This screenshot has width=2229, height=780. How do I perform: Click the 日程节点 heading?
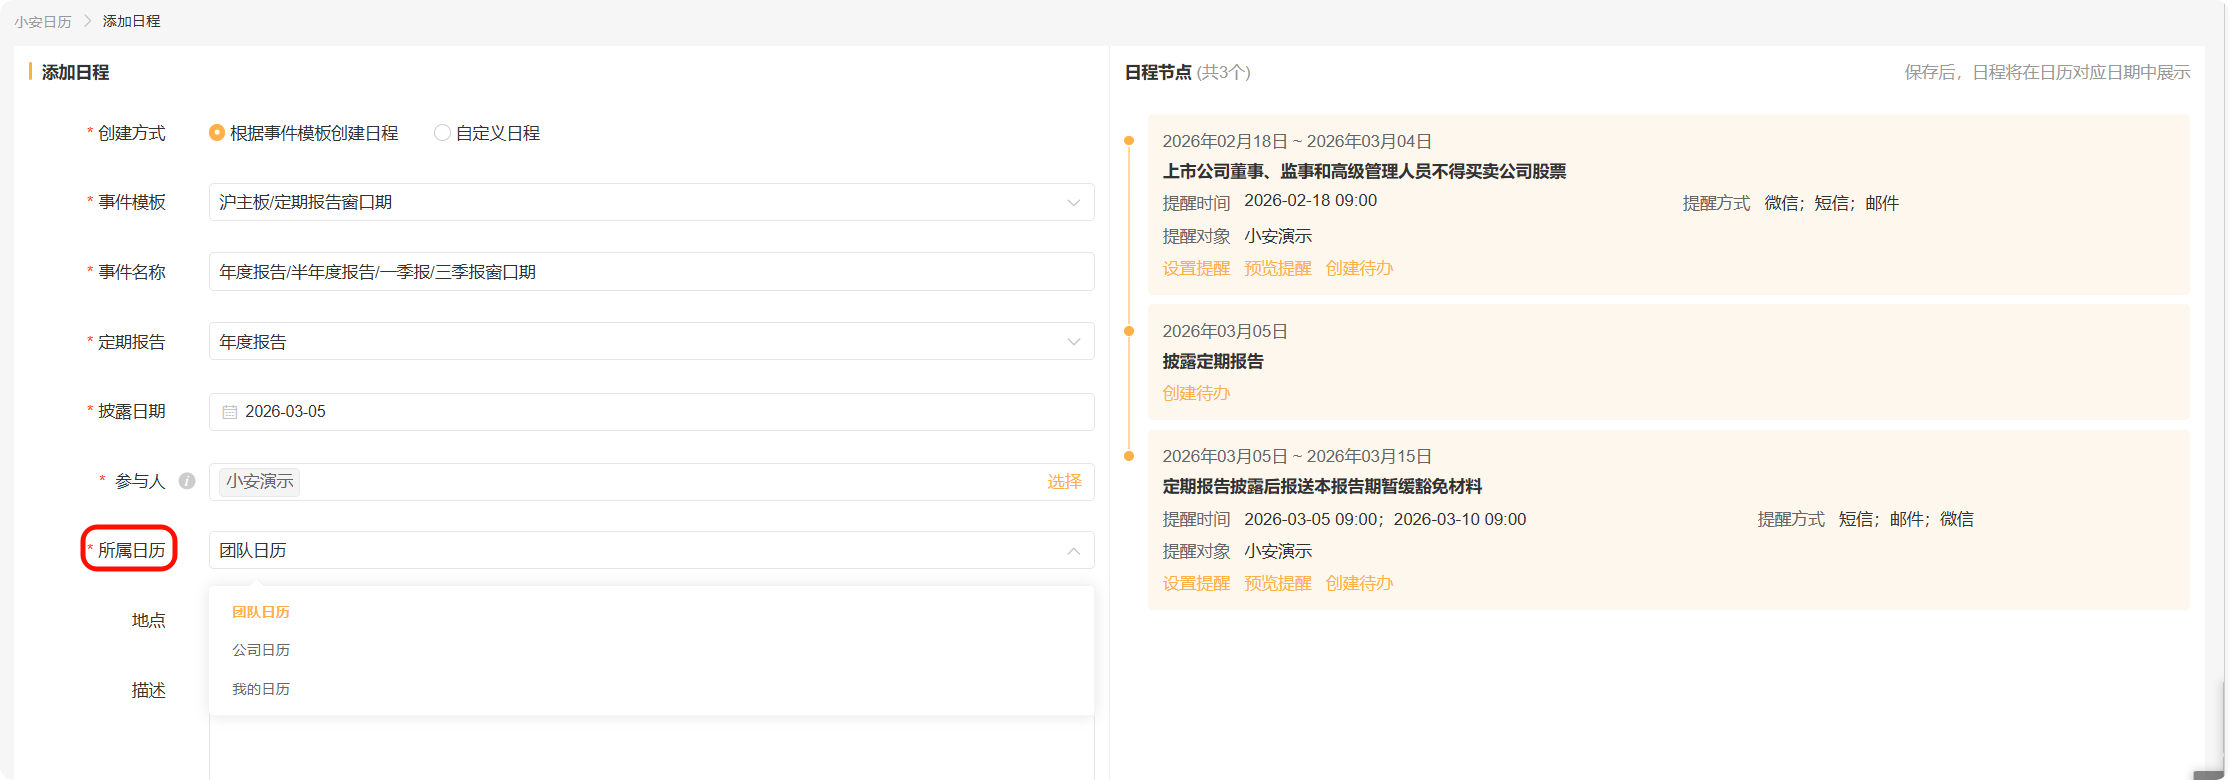(1158, 72)
